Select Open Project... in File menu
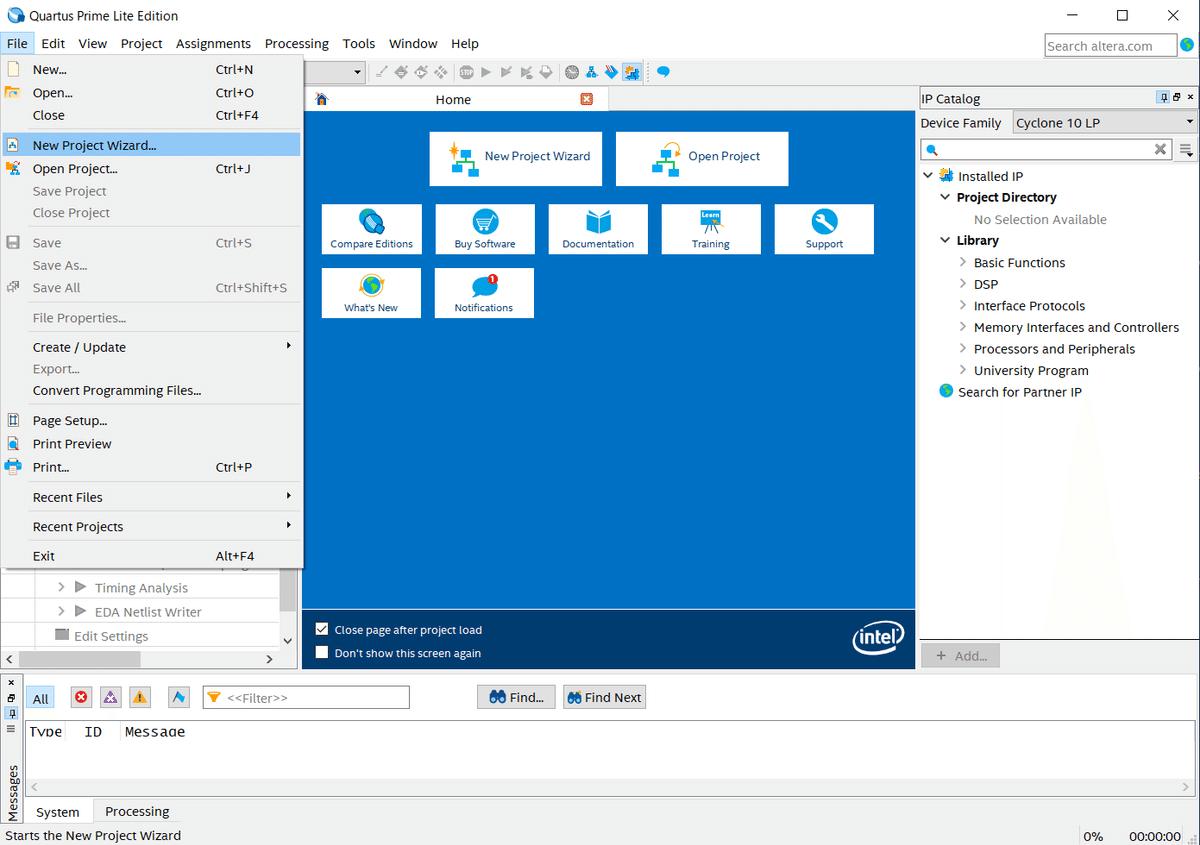The image size is (1200, 845). [x=152, y=169]
